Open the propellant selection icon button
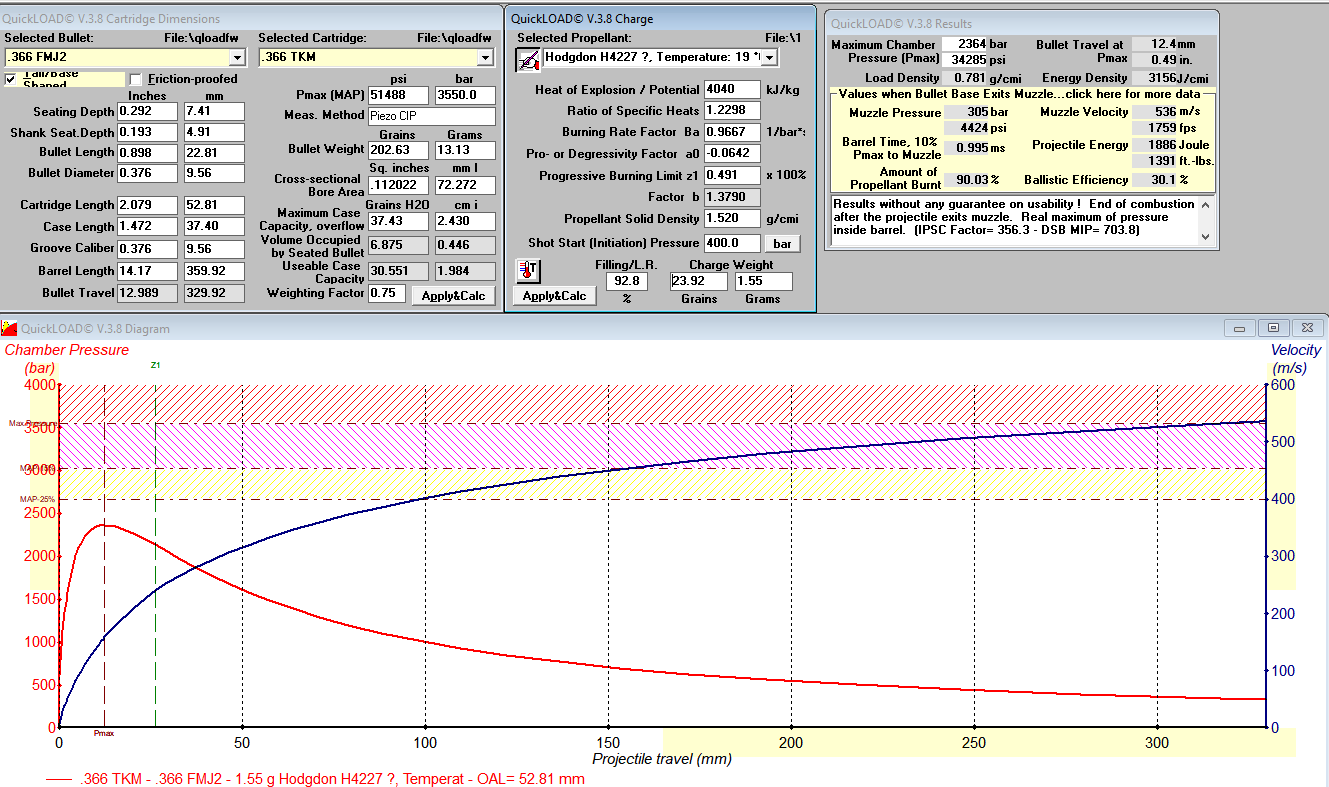Image resolution: width=1329 pixels, height=787 pixels. (x=527, y=60)
